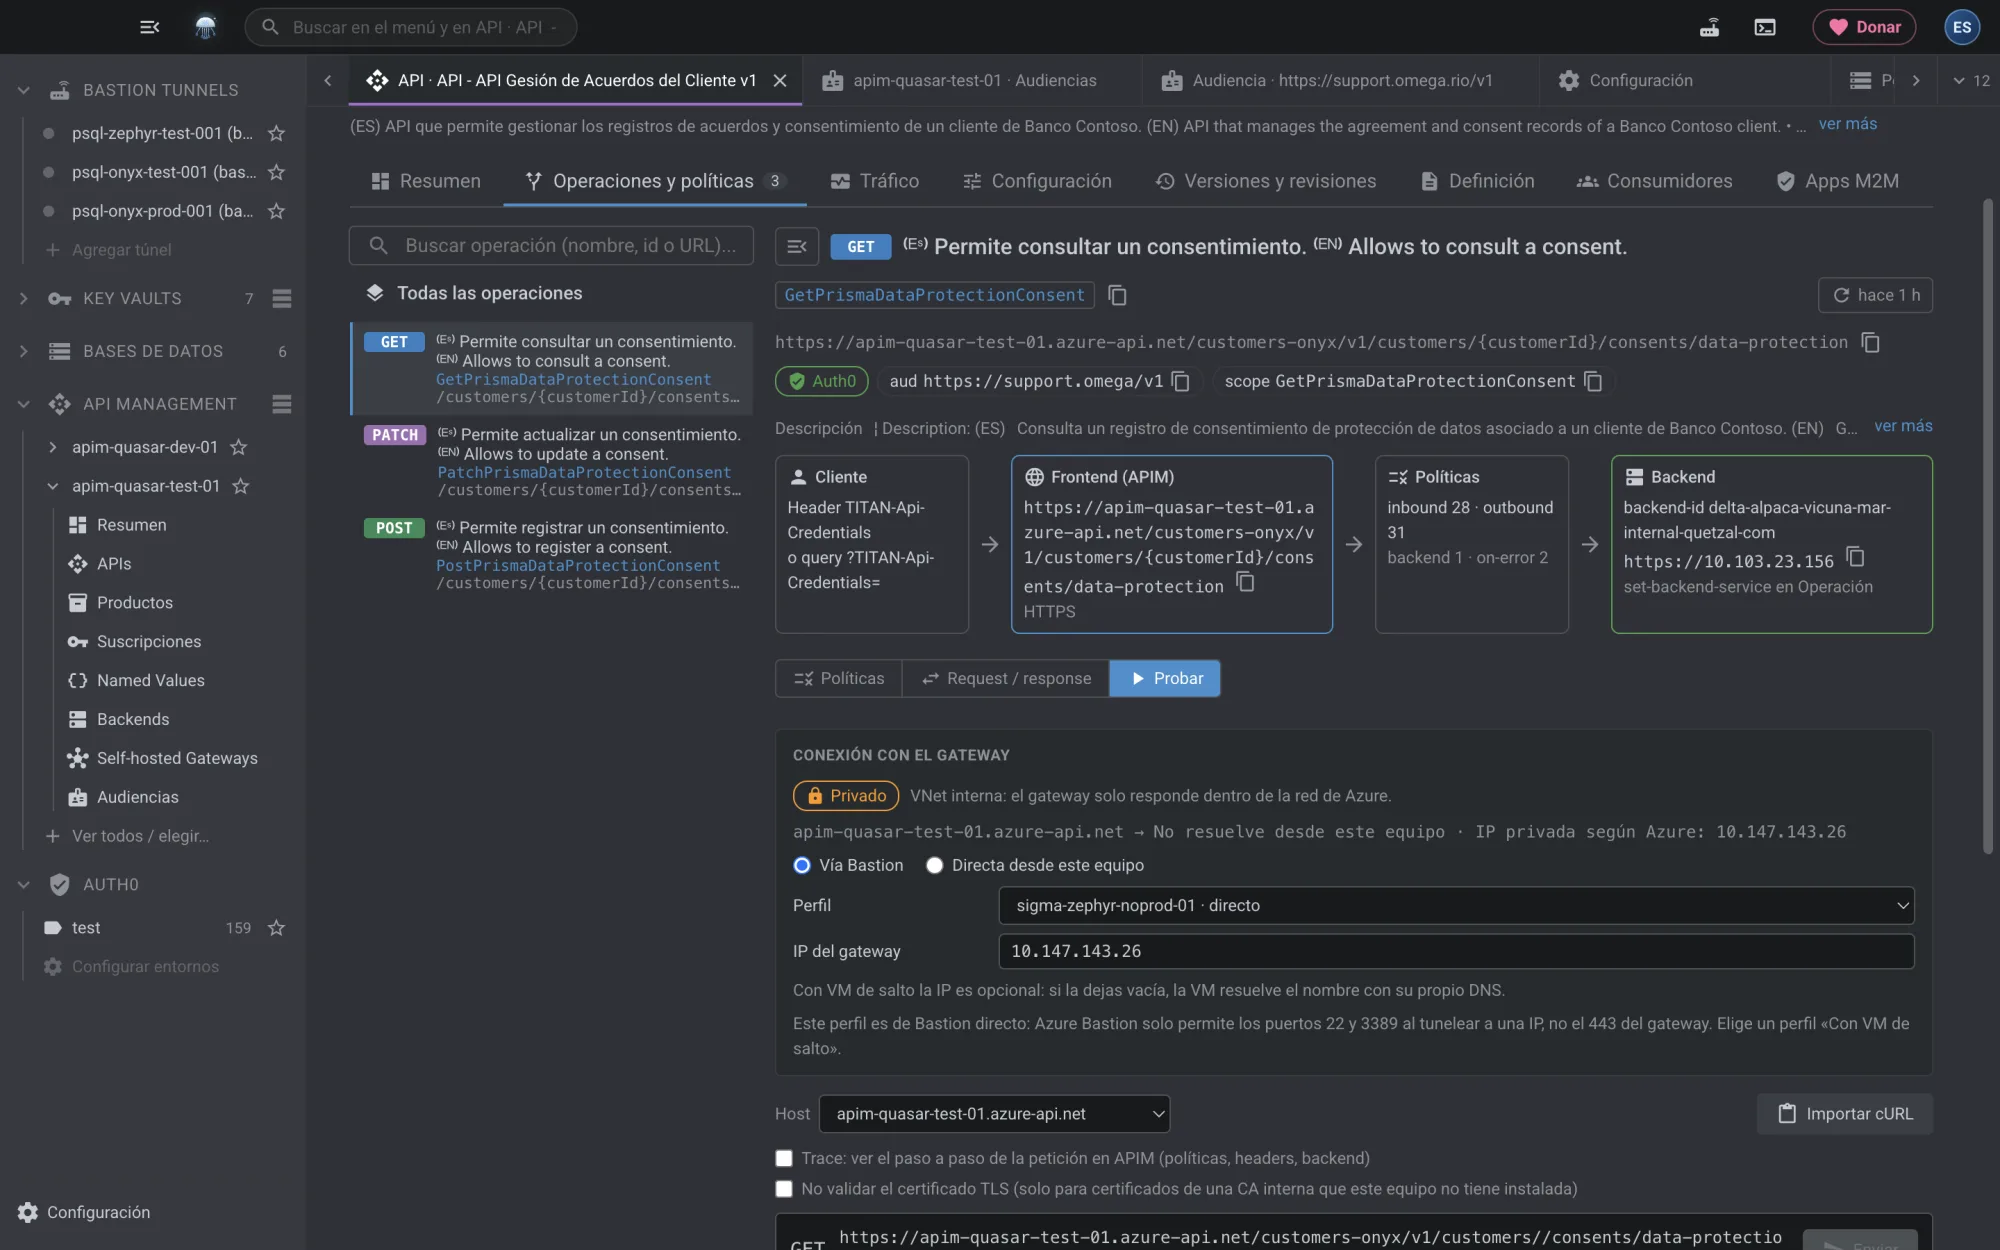Copy the backend URL https://10.103.23.156
2000x1250 pixels.
1855,557
